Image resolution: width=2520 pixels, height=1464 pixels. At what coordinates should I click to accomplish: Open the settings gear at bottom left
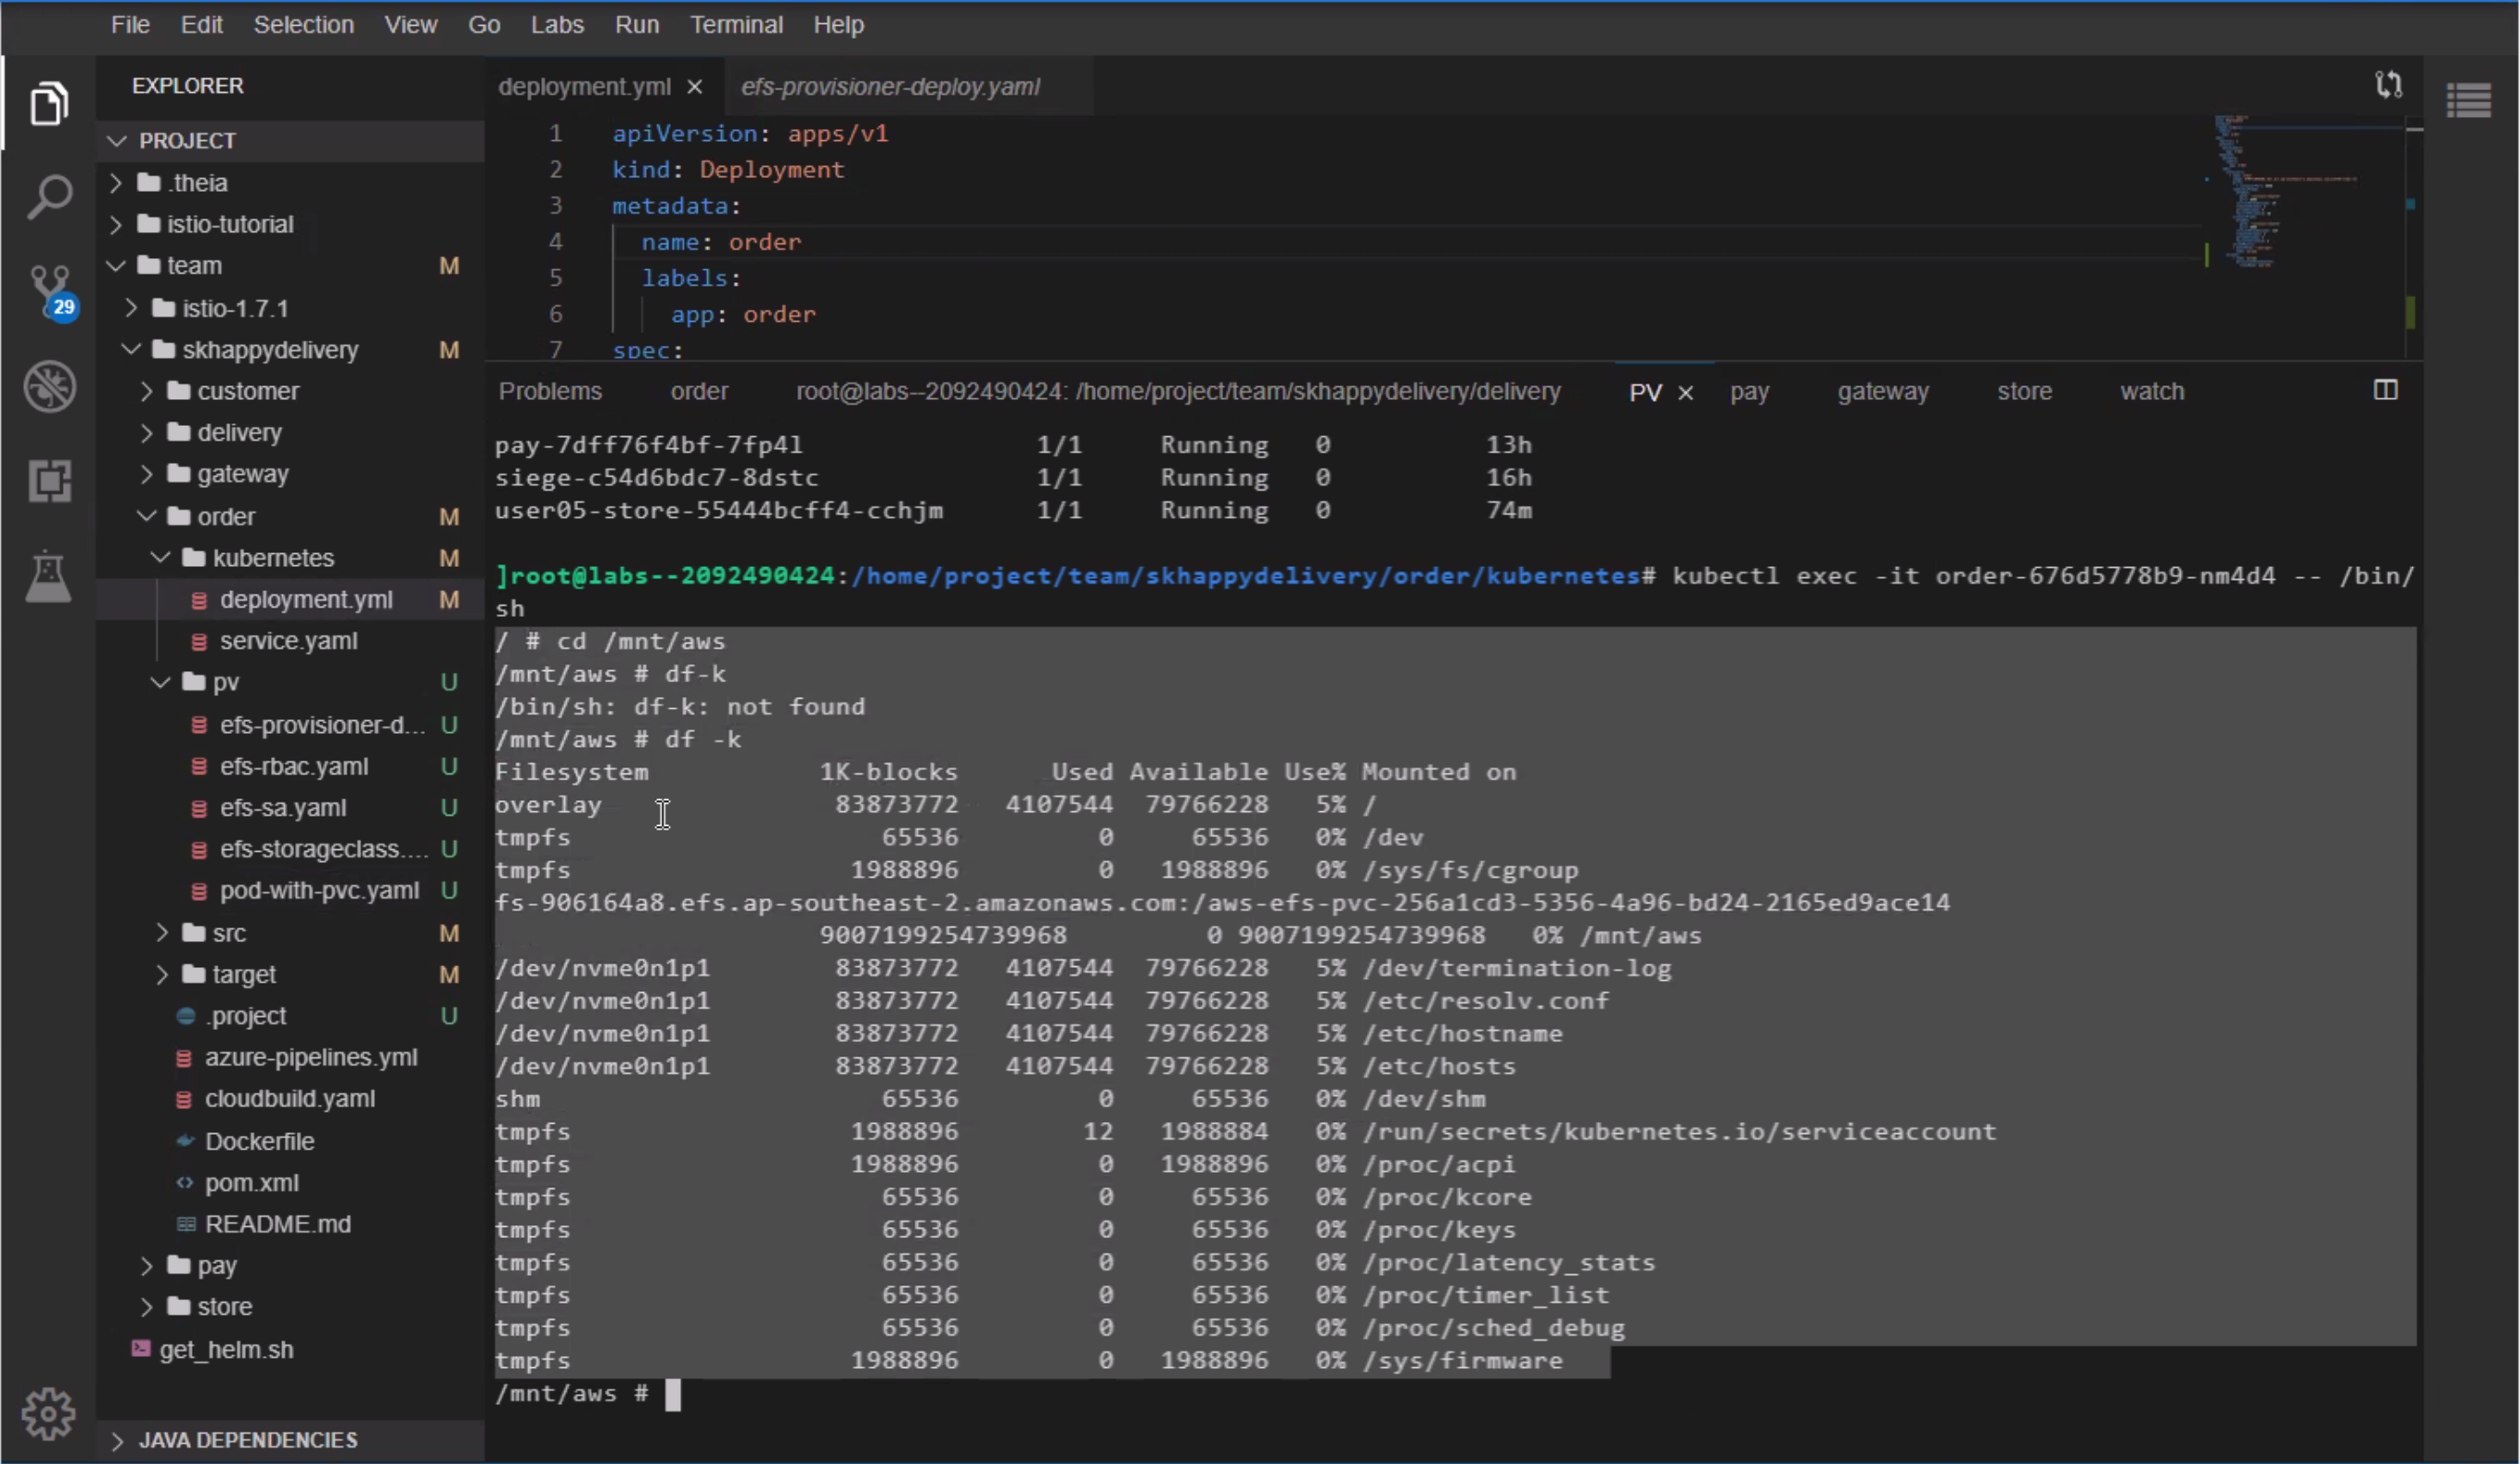49,1413
